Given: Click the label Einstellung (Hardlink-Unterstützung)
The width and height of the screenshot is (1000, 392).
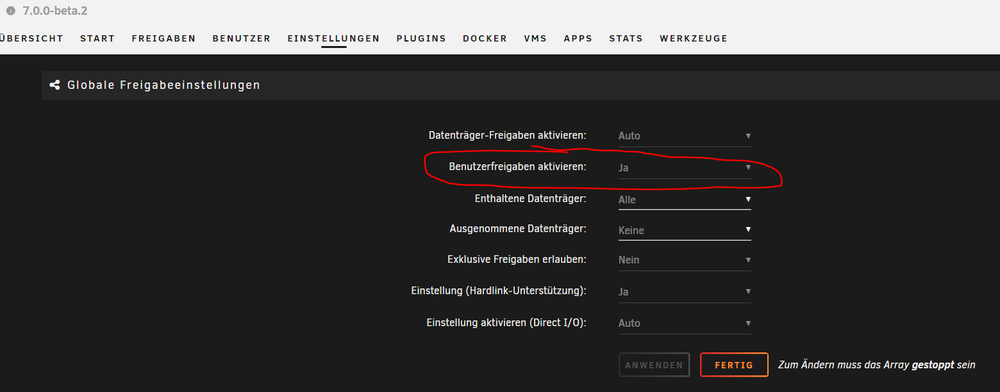Looking at the screenshot, I should coord(499,291).
